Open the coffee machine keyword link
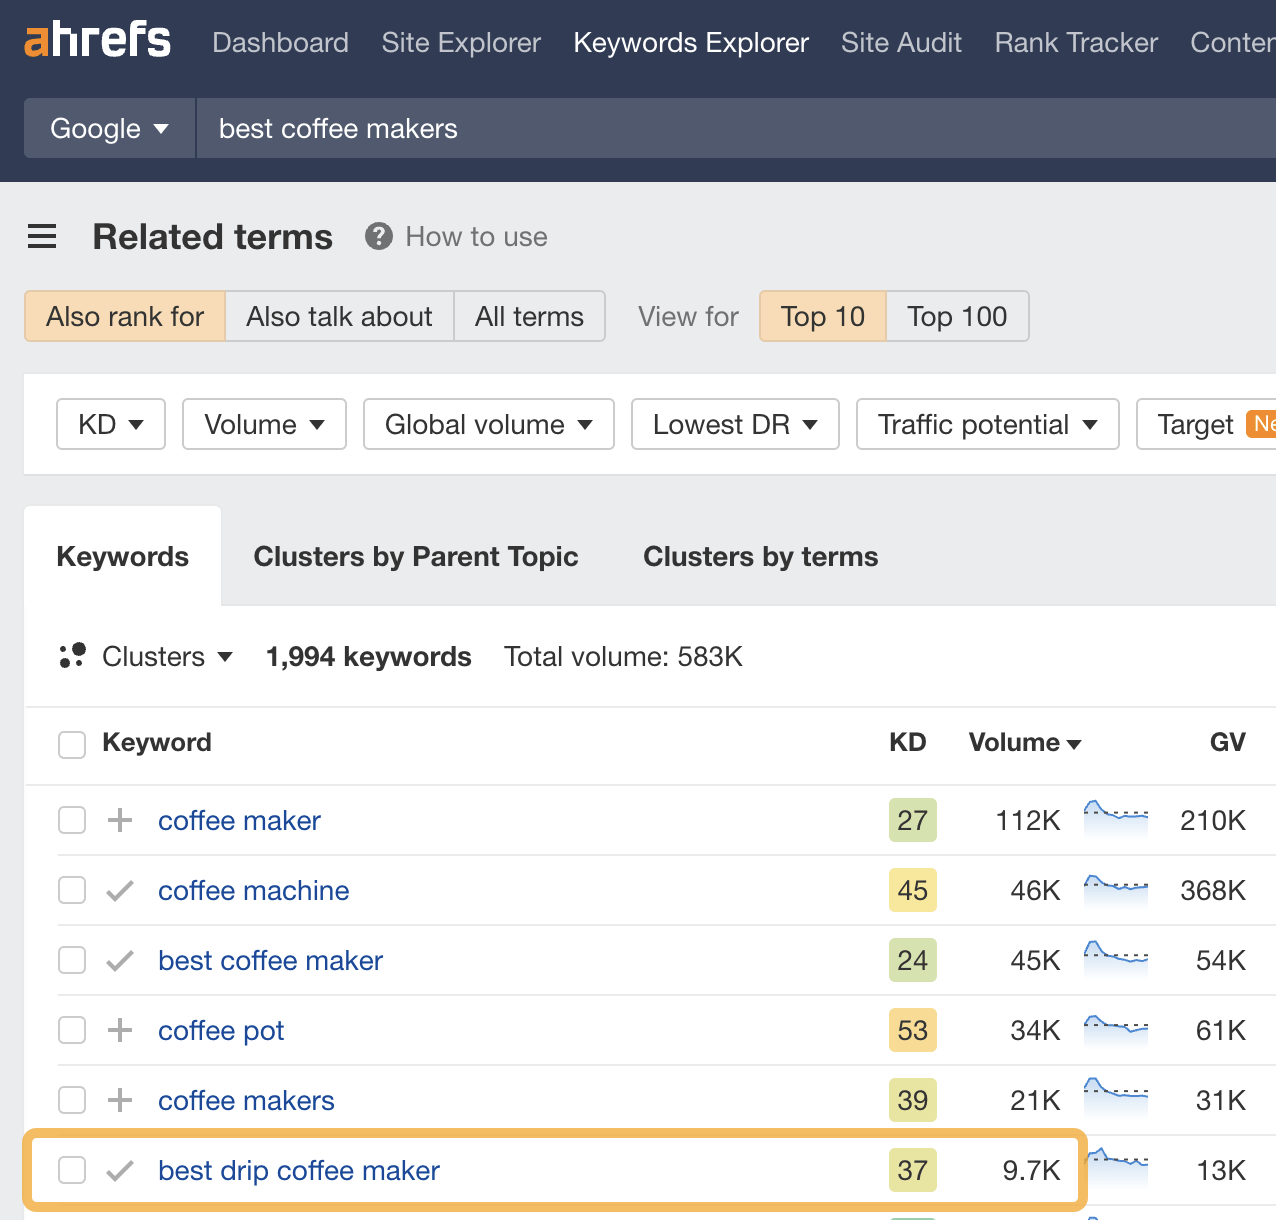This screenshot has height=1220, width=1276. point(253,890)
